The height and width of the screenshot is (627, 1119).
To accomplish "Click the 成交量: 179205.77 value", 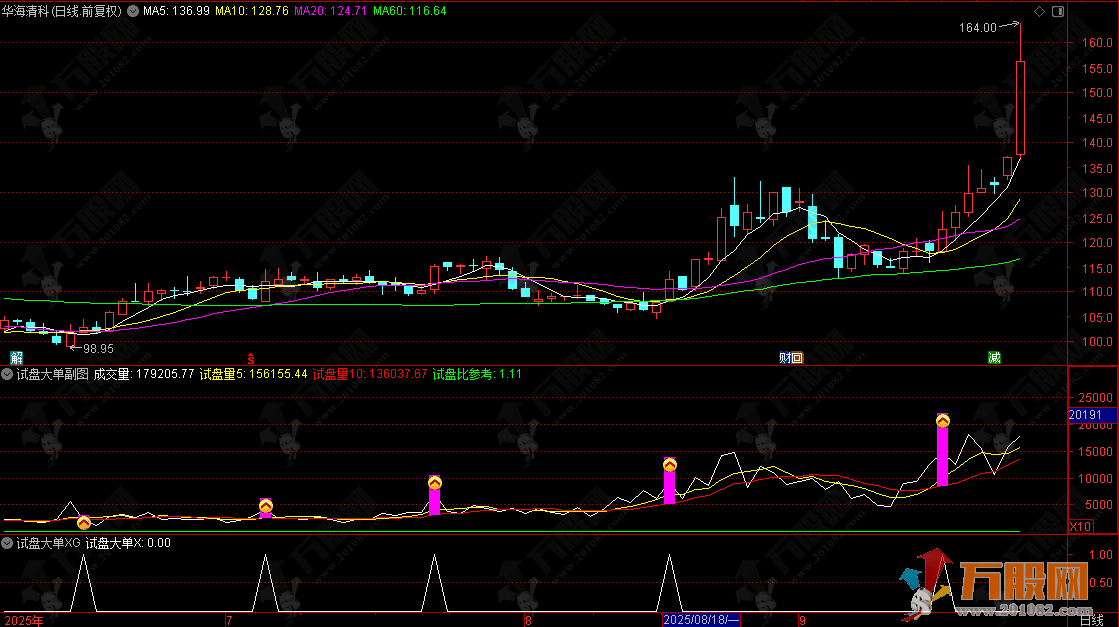I will 143,374.
